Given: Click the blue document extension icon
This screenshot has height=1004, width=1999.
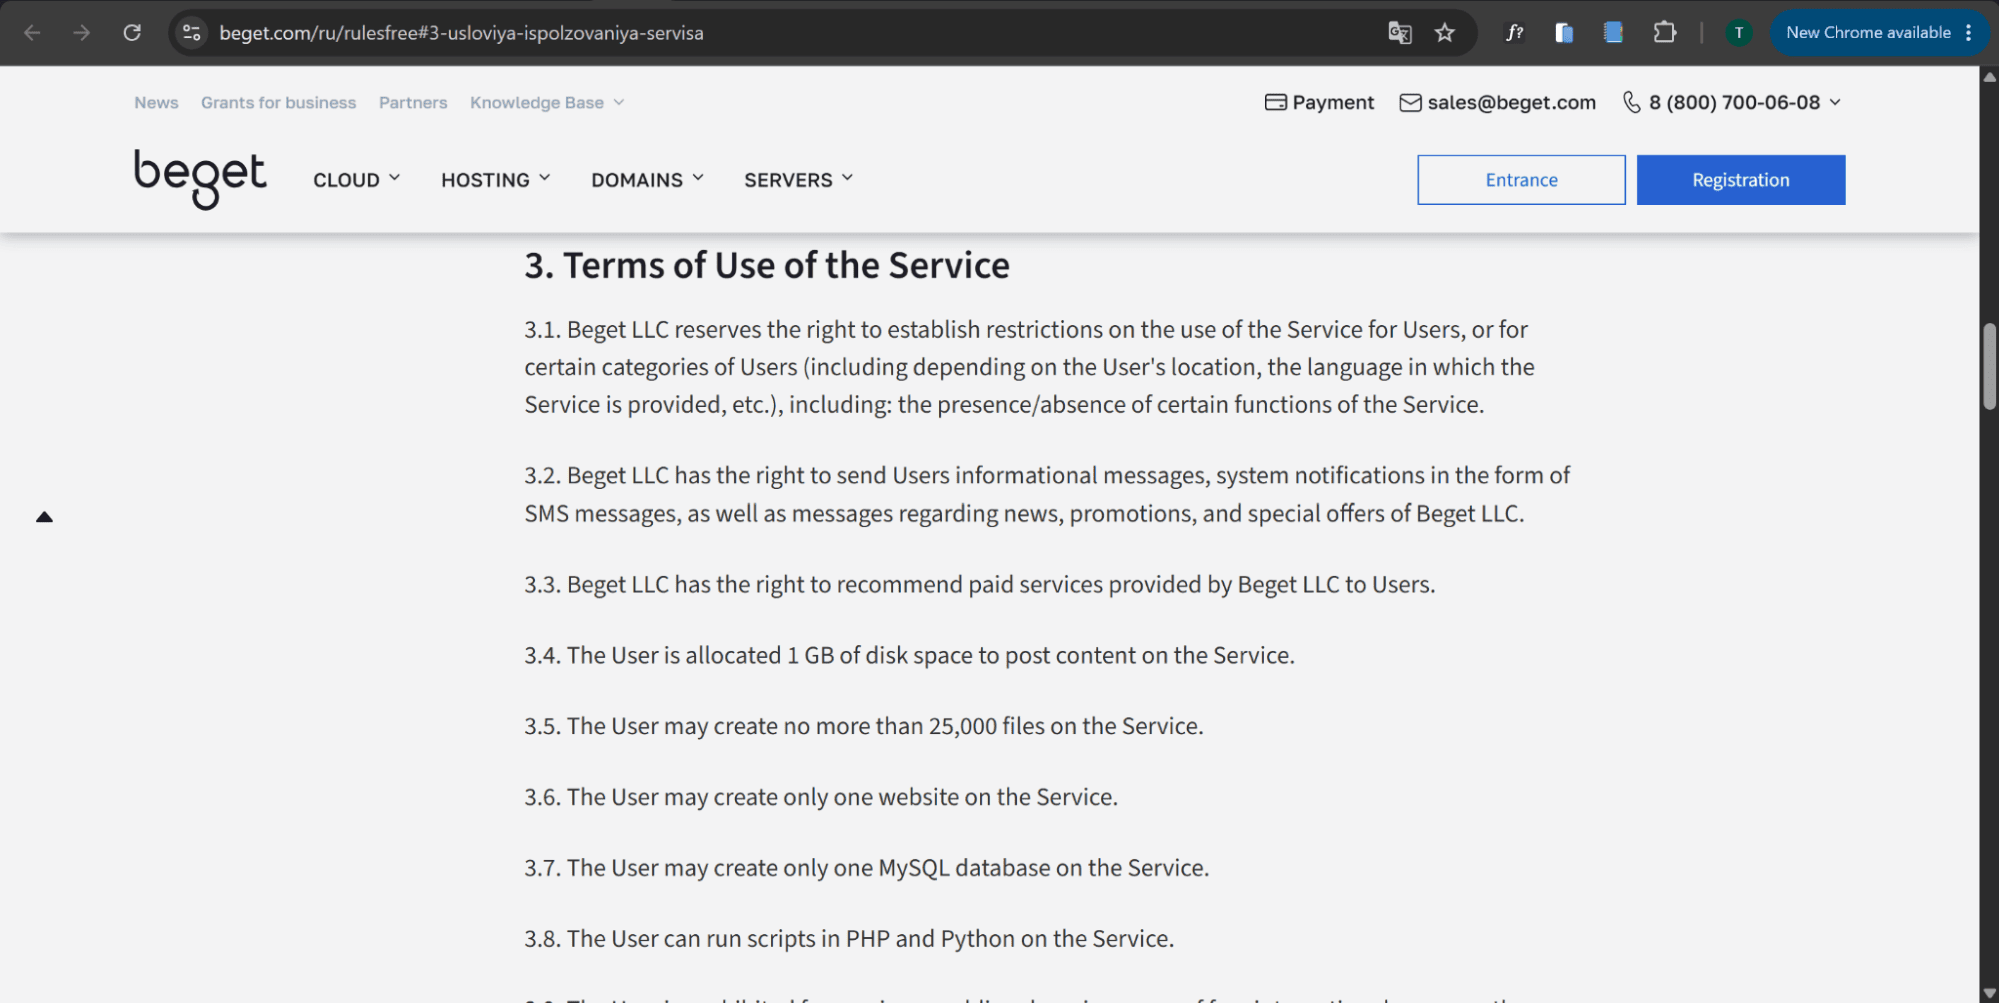Looking at the screenshot, I should pyautogui.click(x=1564, y=33).
